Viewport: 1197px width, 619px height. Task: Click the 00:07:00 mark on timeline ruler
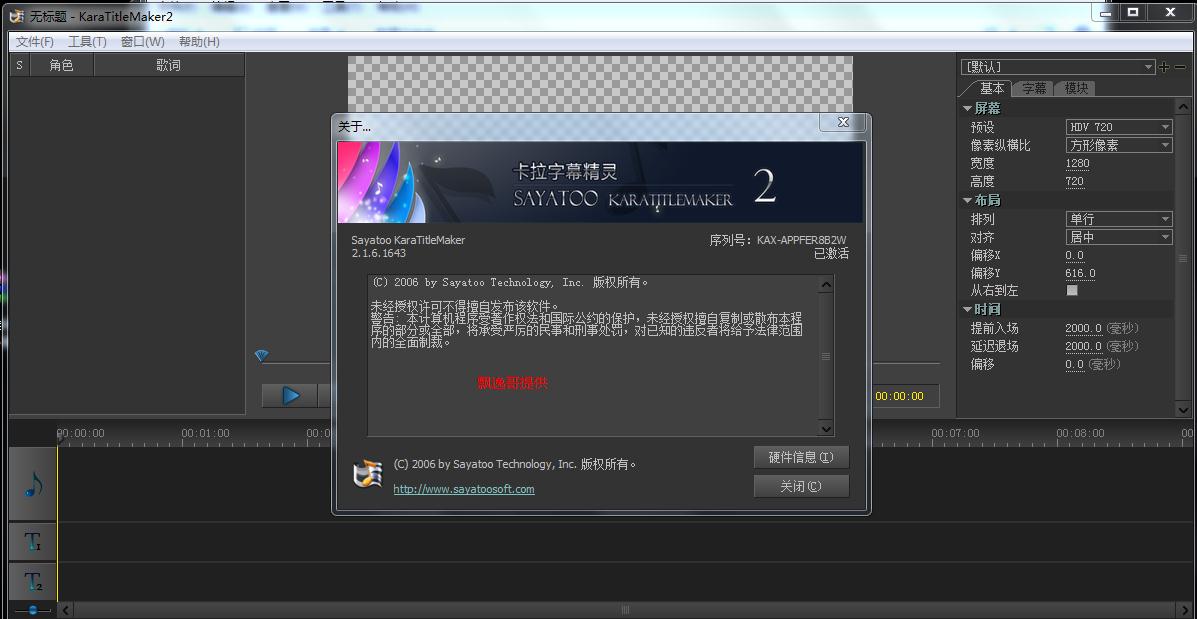[955, 433]
